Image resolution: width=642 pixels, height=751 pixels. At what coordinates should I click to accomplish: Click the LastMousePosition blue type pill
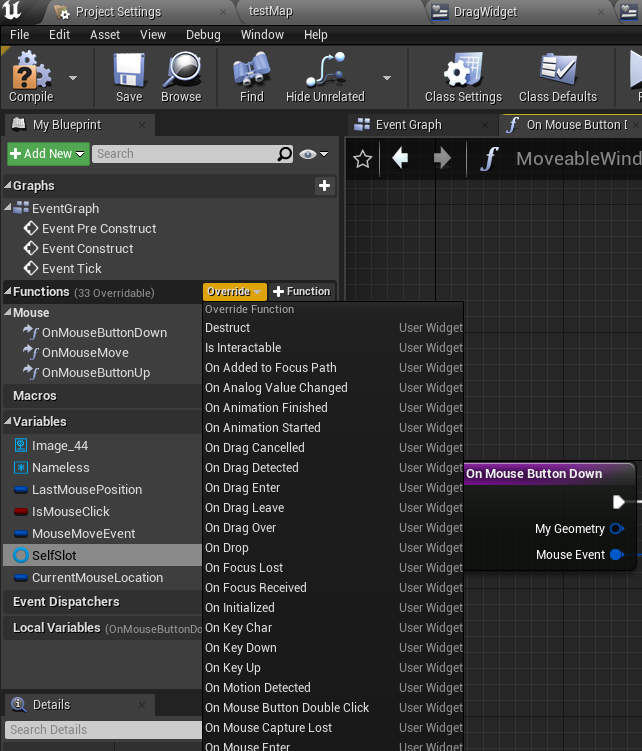(x=21, y=489)
